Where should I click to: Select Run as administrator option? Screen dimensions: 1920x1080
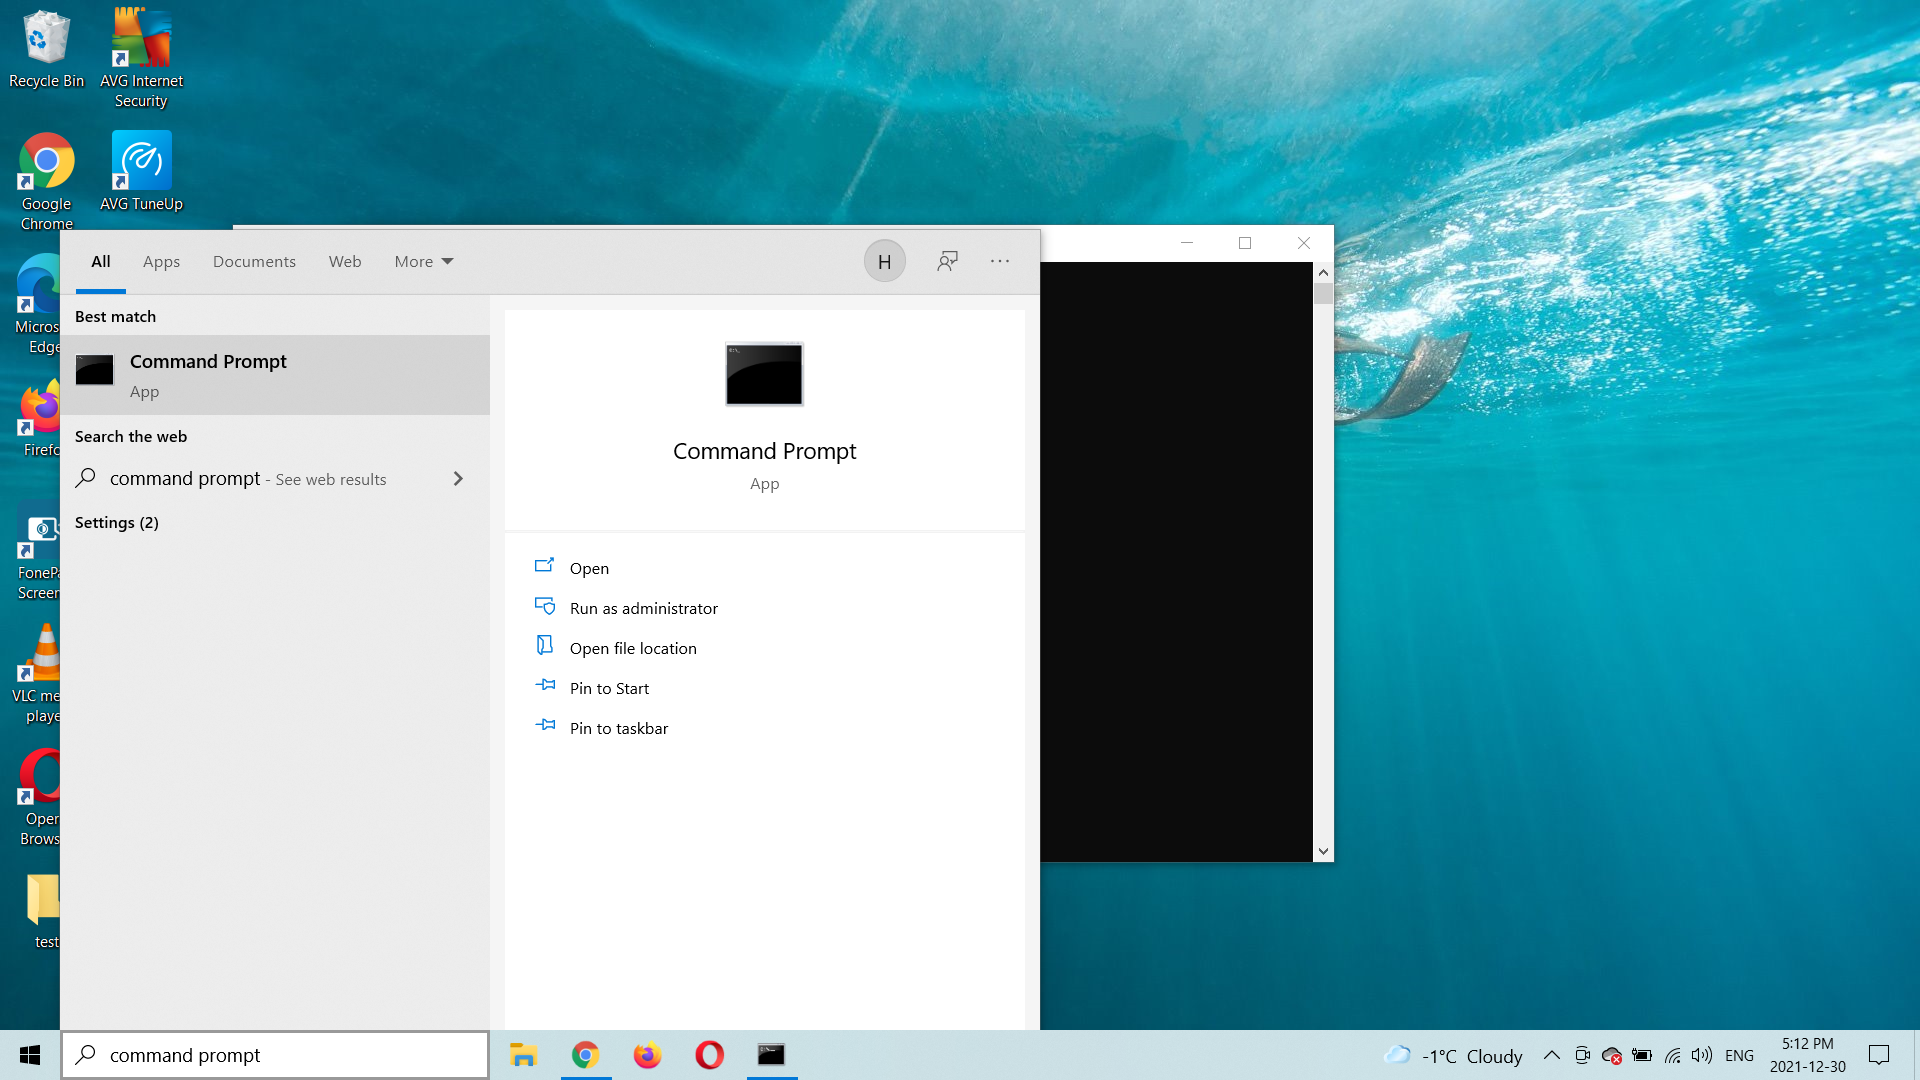644,608
